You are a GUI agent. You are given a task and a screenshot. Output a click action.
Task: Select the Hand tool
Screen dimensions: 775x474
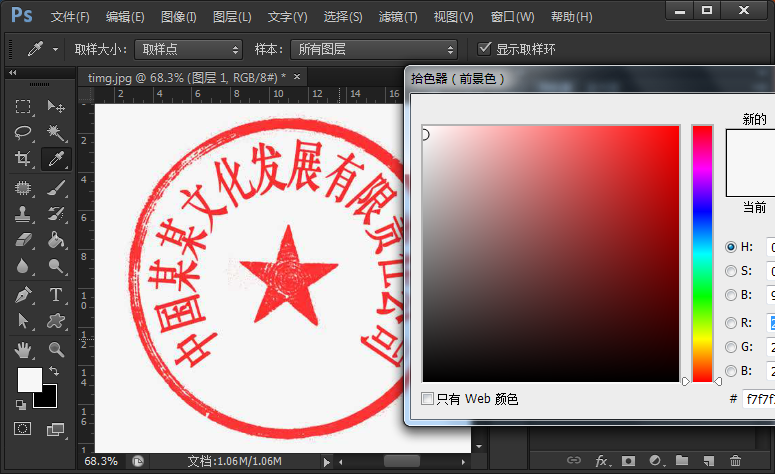tap(23, 350)
